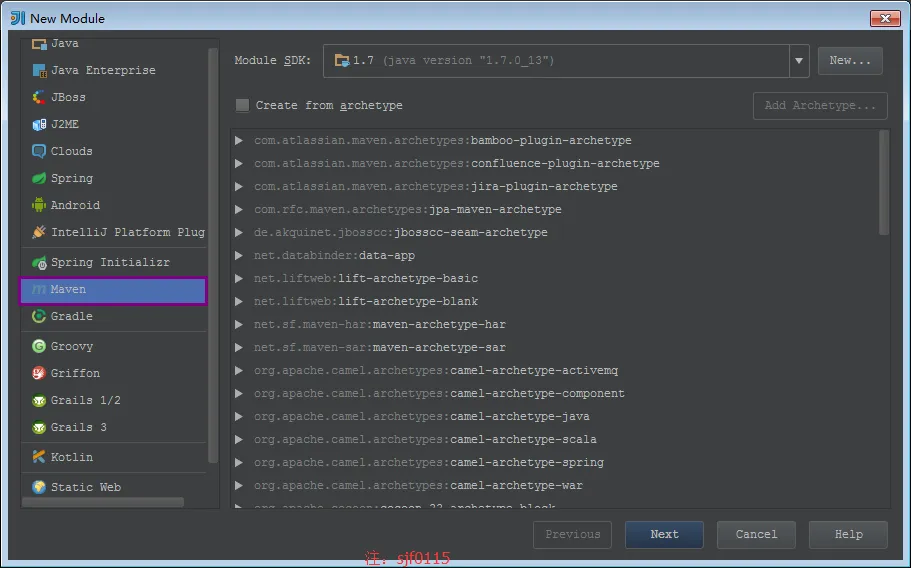This screenshot has width=911, height=568.
Task: Click the Previous button
Action: pos(572,534)
